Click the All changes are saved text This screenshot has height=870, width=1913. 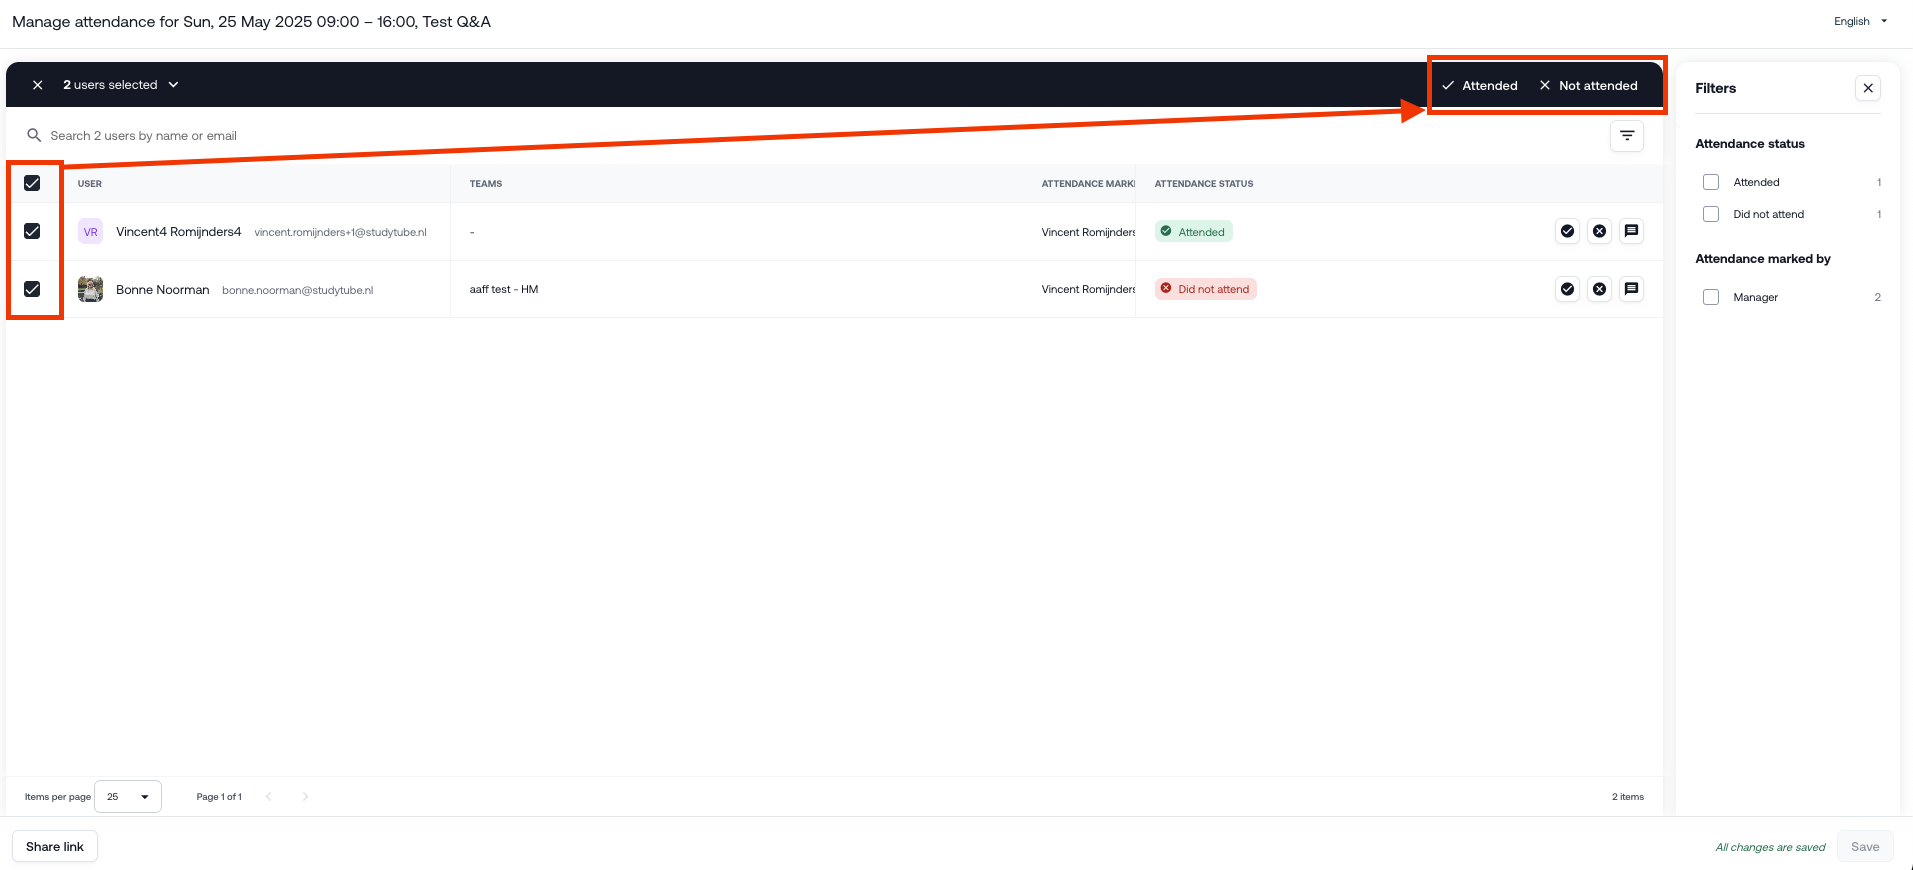coord(1770,847)
